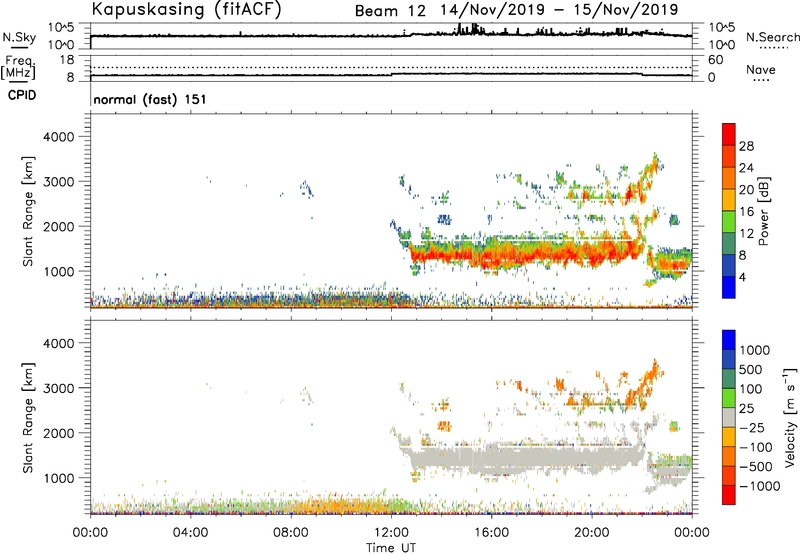Click the 'Slant Range [km]' label of the velocity panel
The image size is (800, 554).
pos(28,418)
